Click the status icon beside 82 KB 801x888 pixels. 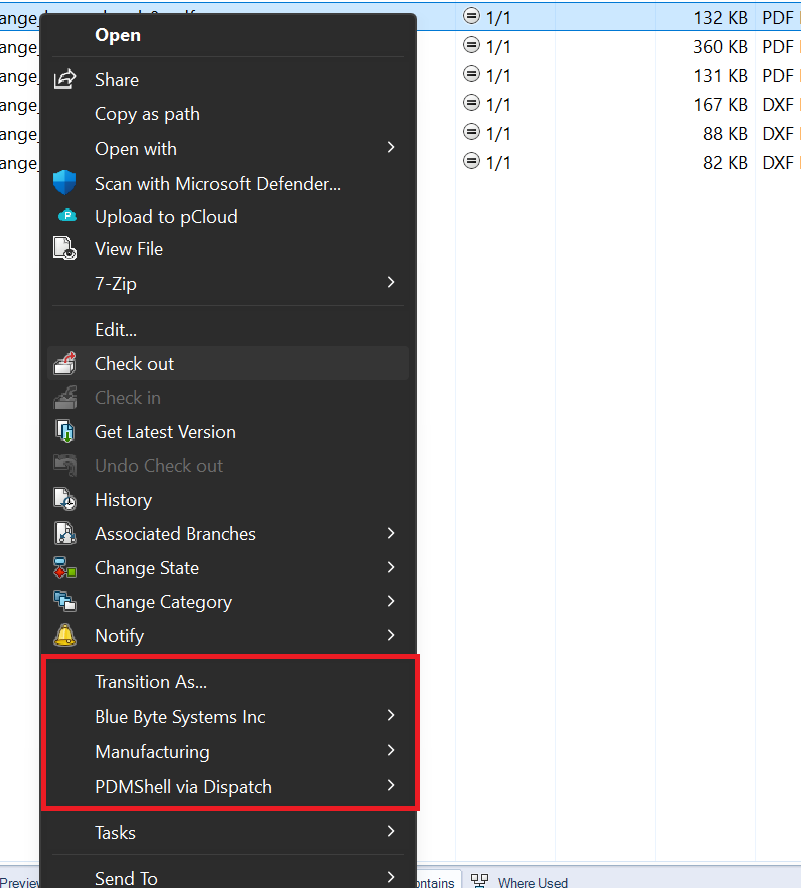tap(471, 161)
